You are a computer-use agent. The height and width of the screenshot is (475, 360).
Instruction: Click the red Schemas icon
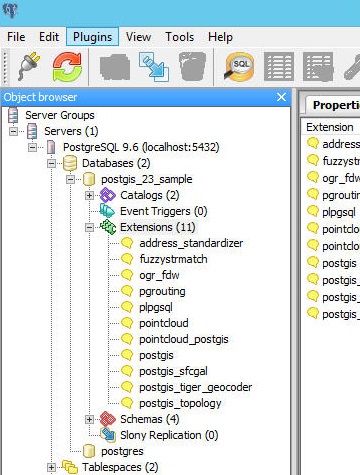click(x=108, y=419)
